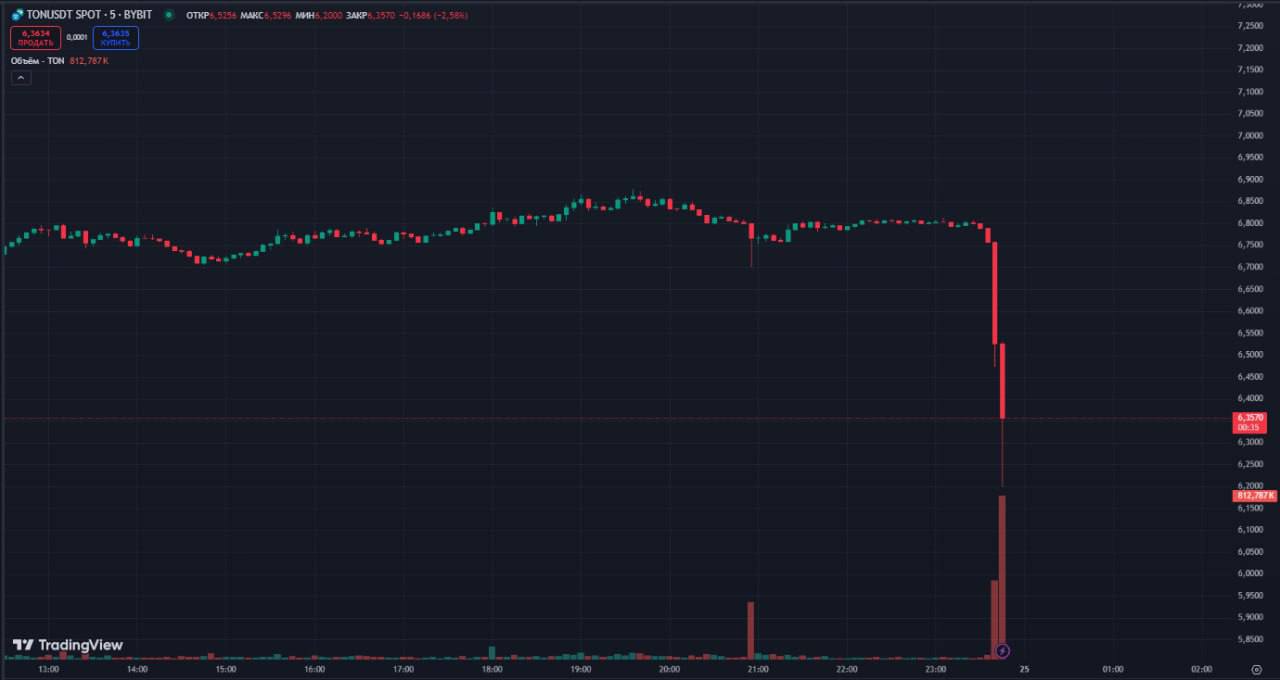Click the 7,0000 price axis label
This screenshot has height=680, width=1280.
[1249, 135]
